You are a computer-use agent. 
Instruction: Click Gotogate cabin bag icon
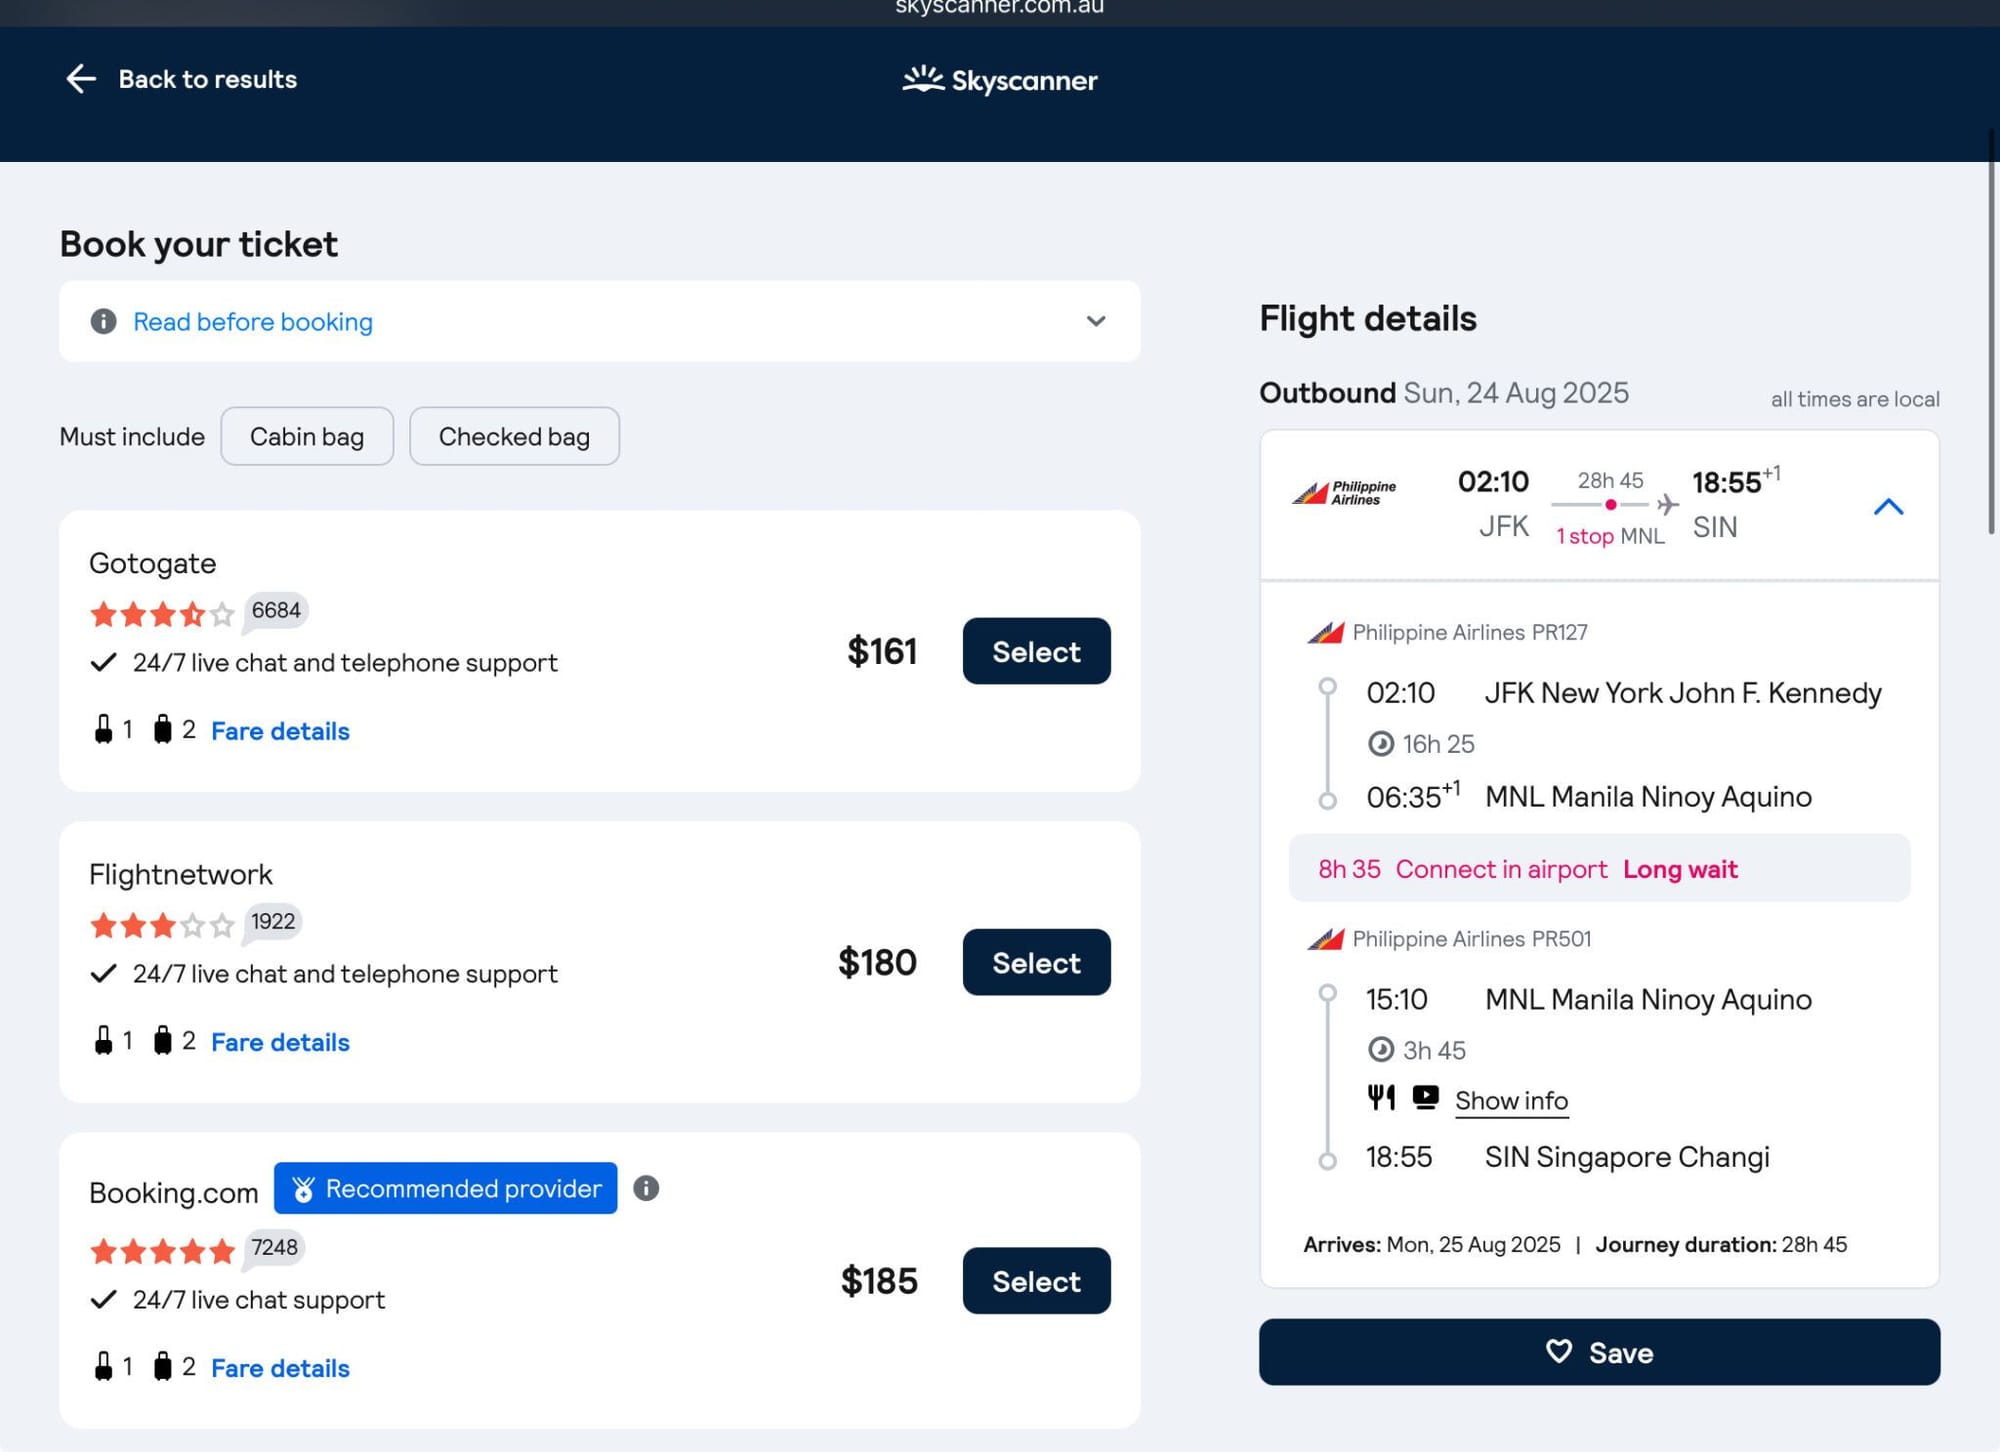tap(103, 729)
